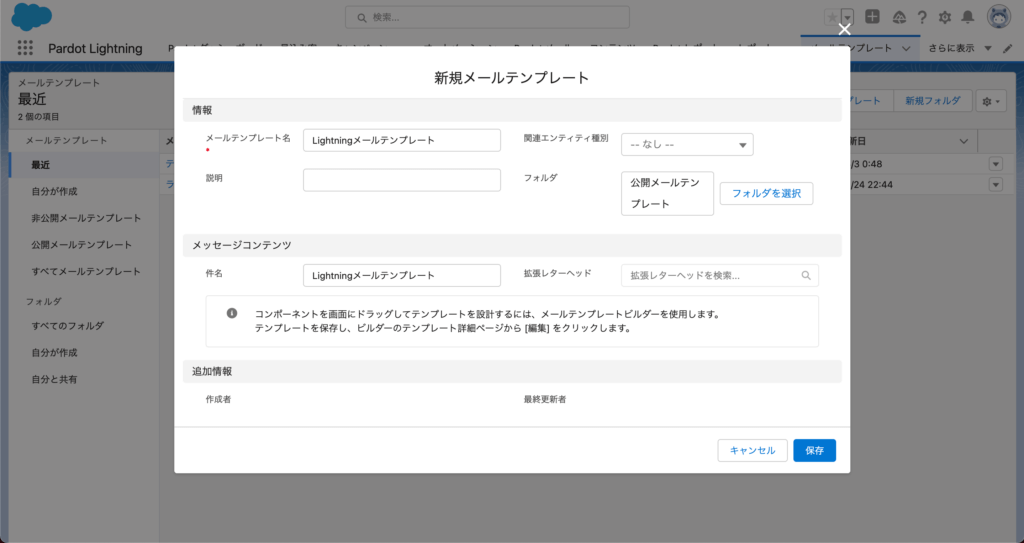Click the キャンセル button
This screenshot has height=543, width=1024.
click(x=752, y=450)
